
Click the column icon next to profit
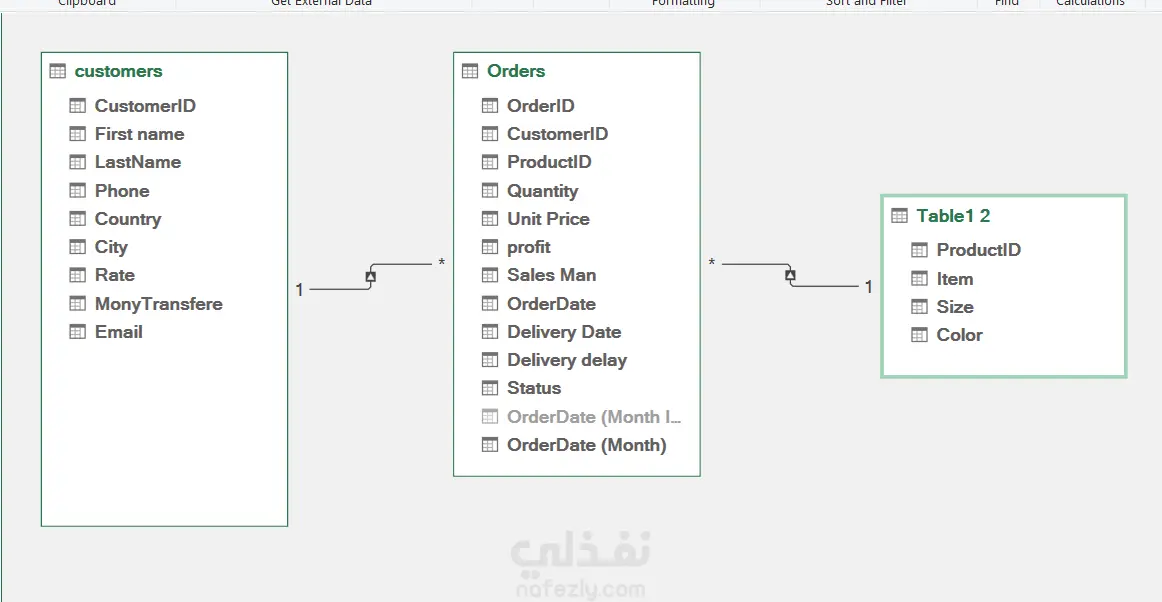tap(490, 247)
